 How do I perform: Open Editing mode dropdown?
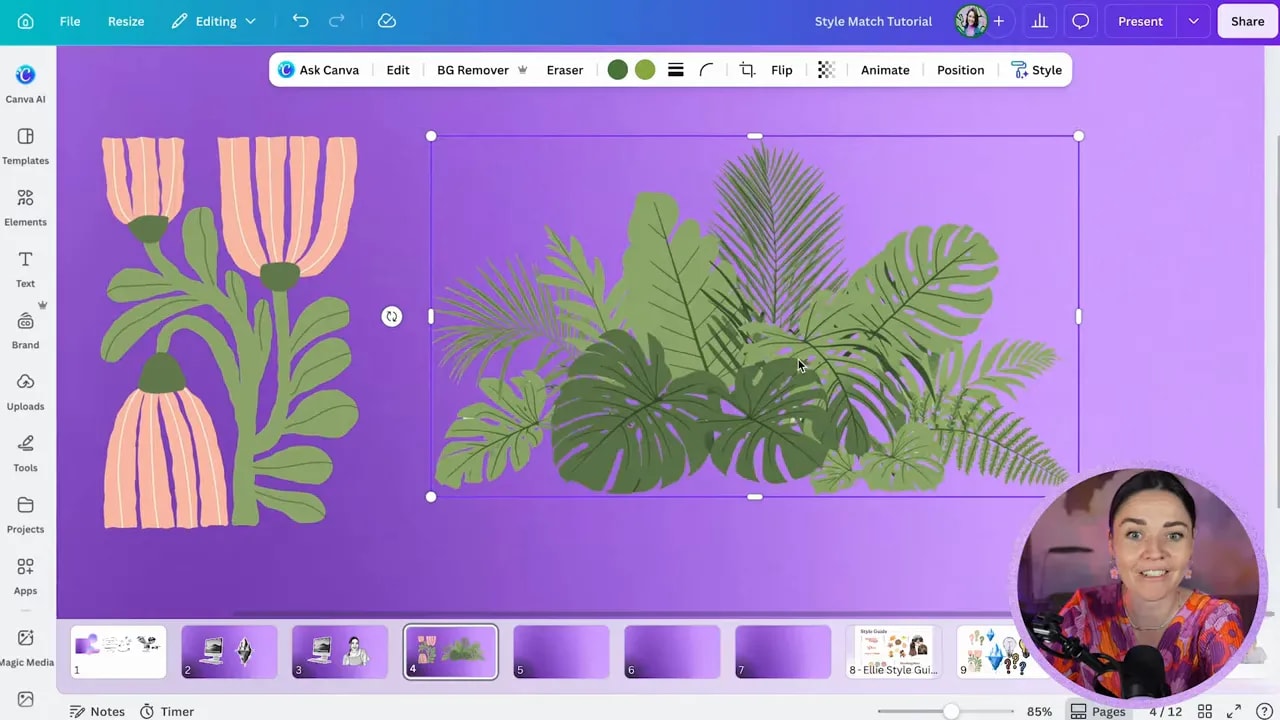pyautogui.click(x=213, y=21)
